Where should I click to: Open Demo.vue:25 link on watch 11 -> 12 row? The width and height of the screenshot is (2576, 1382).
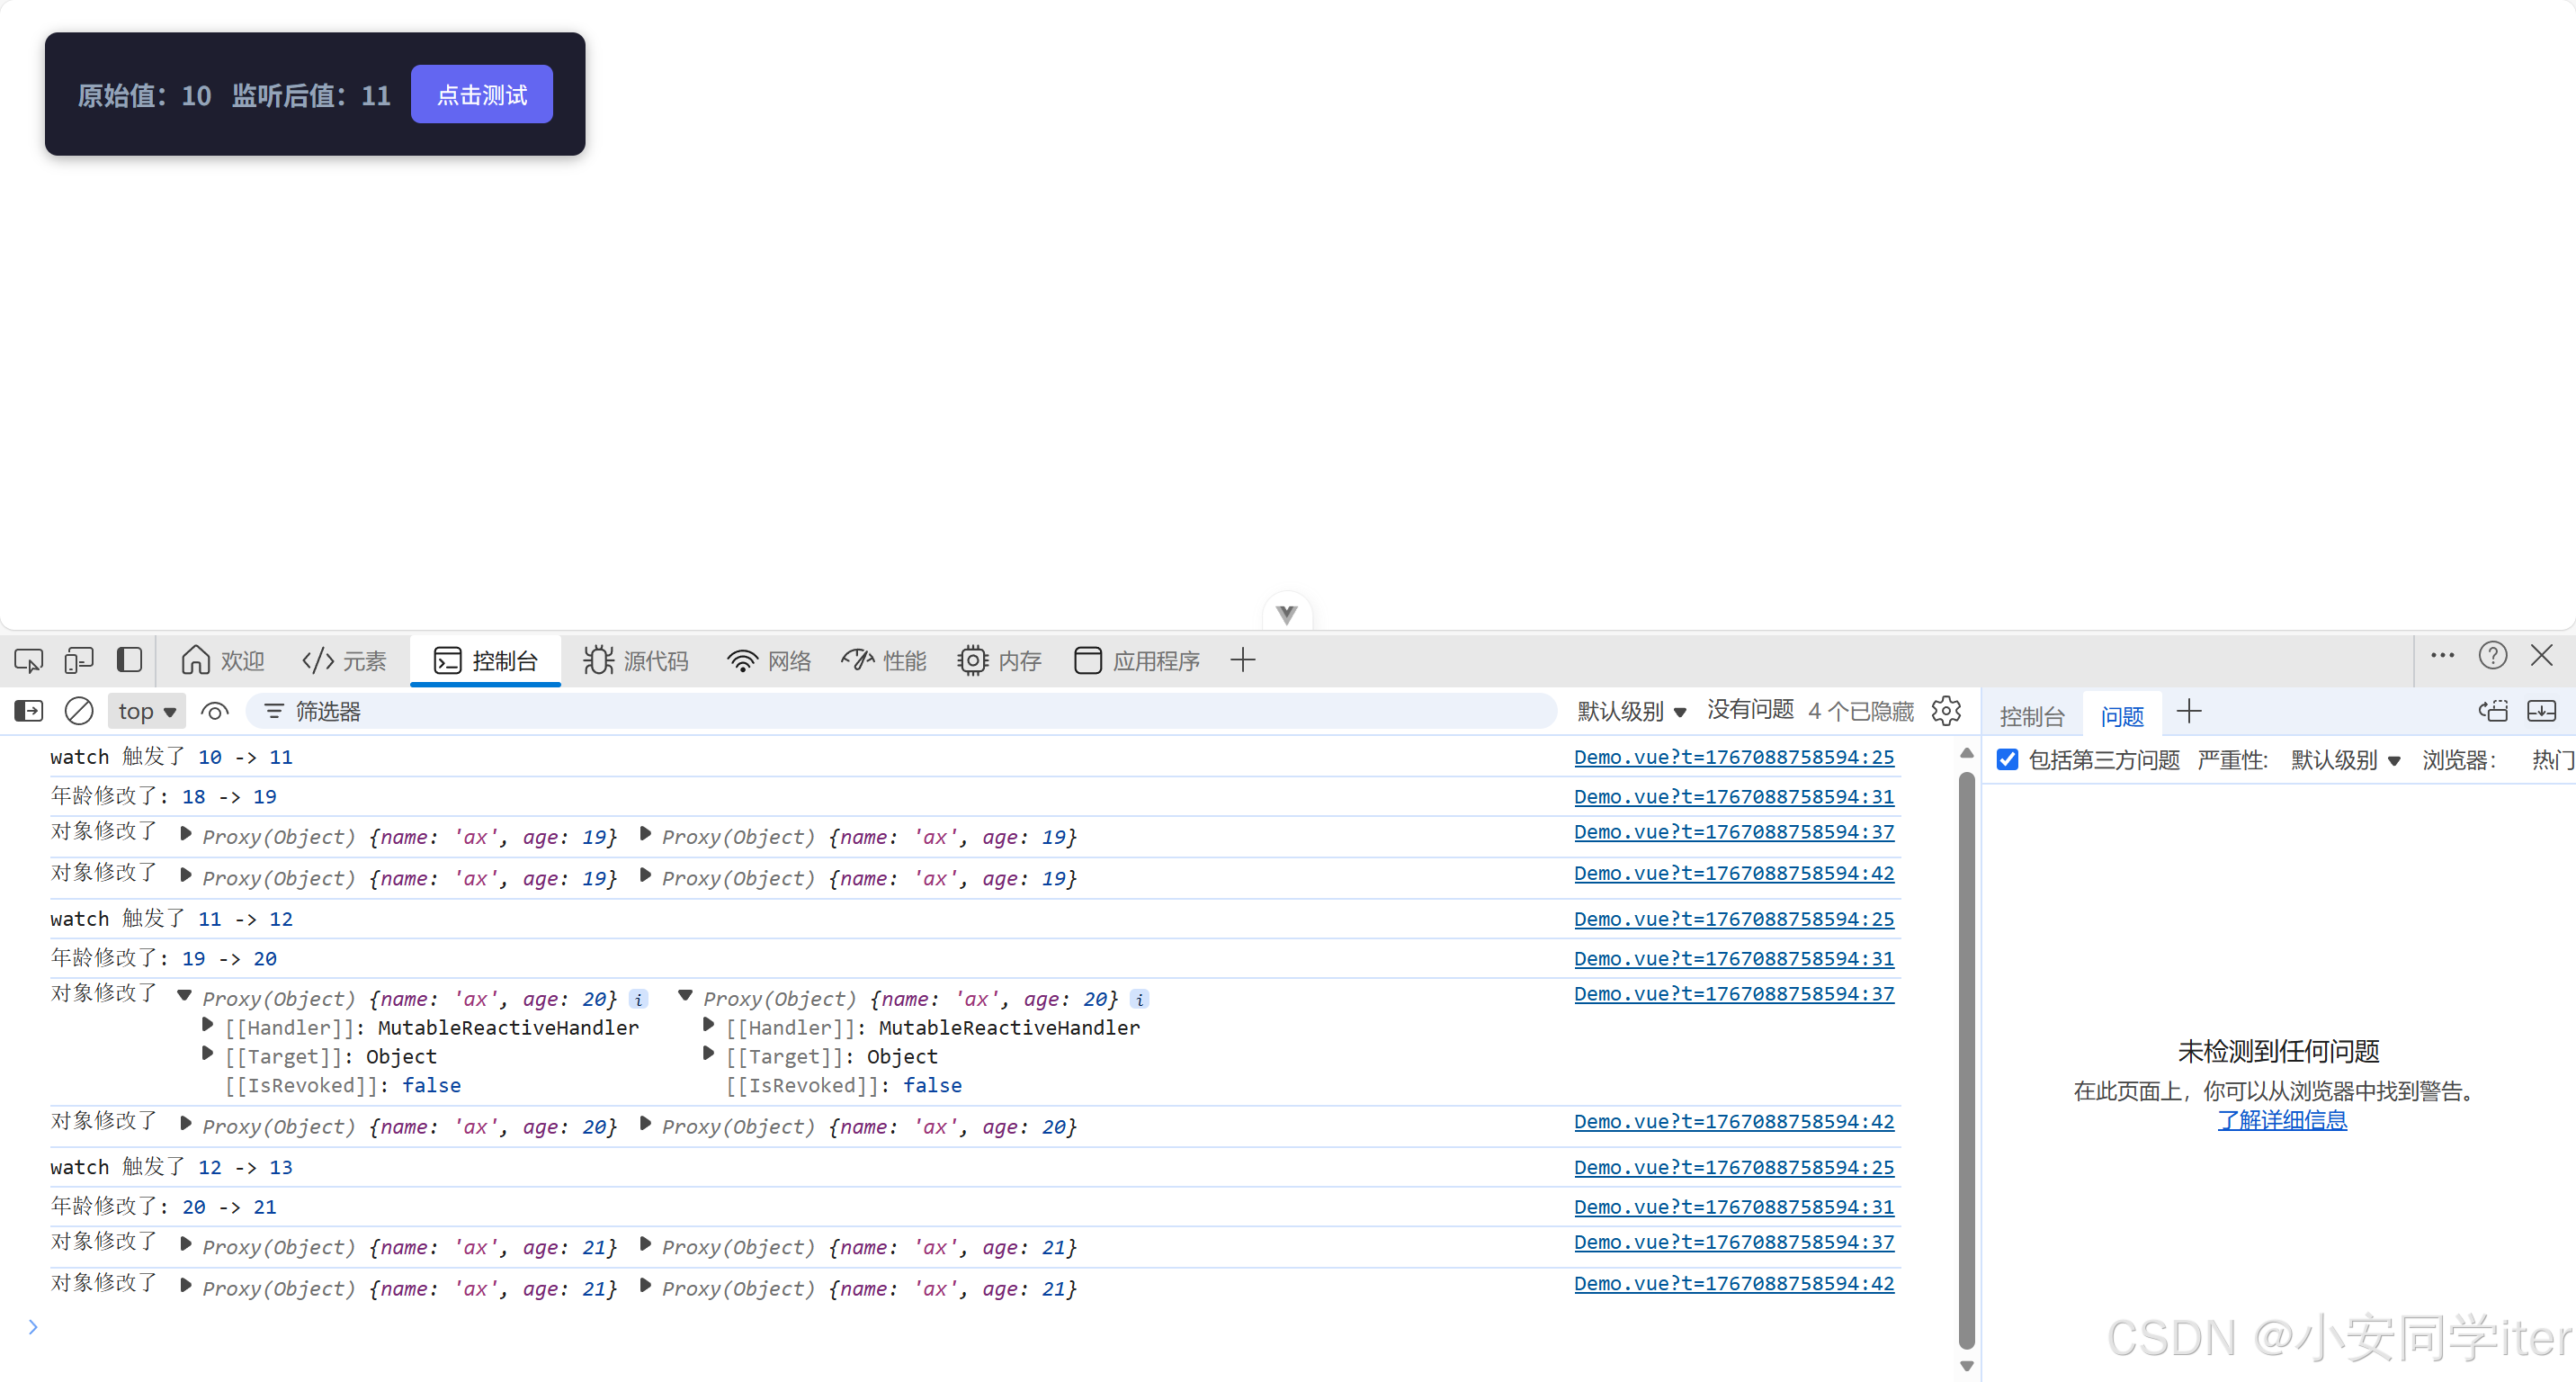1734,919
